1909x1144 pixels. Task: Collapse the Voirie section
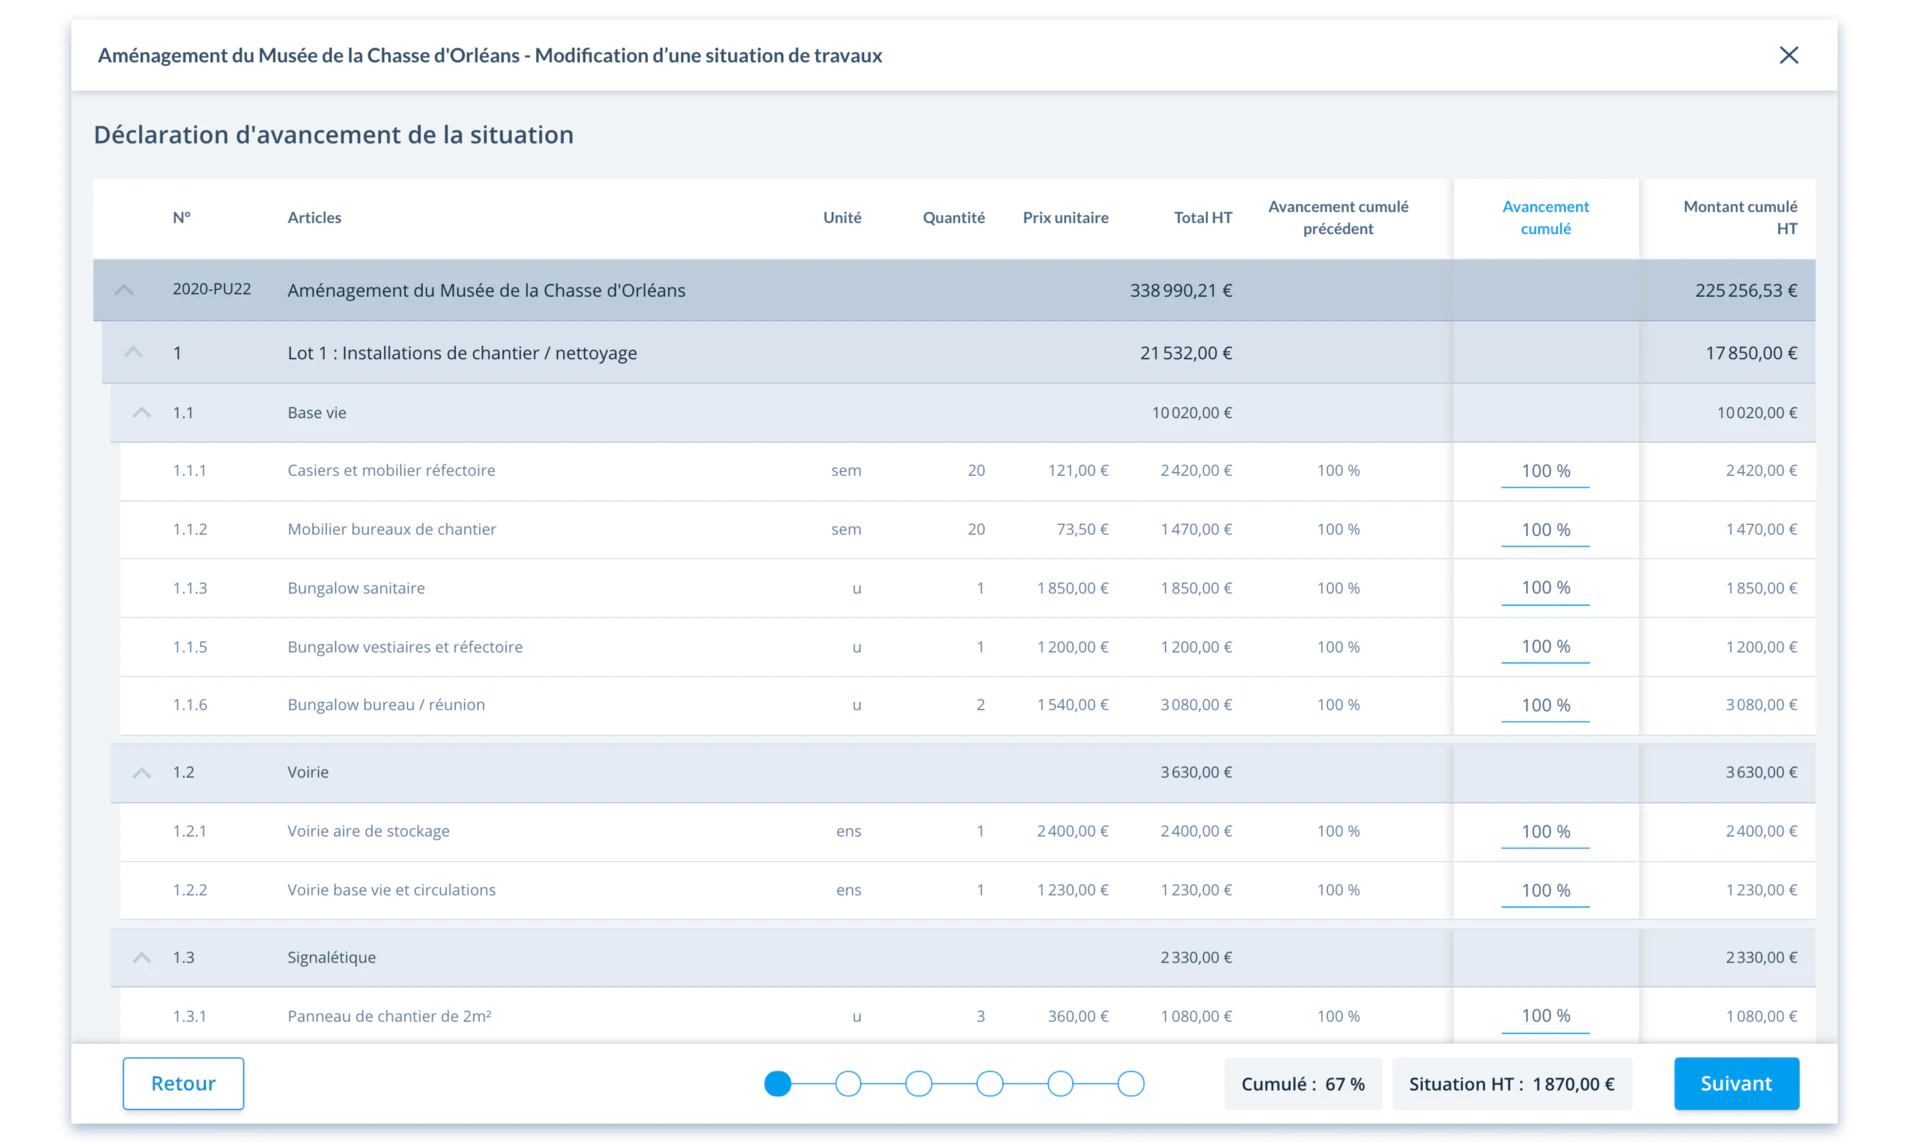click(142, 772)
